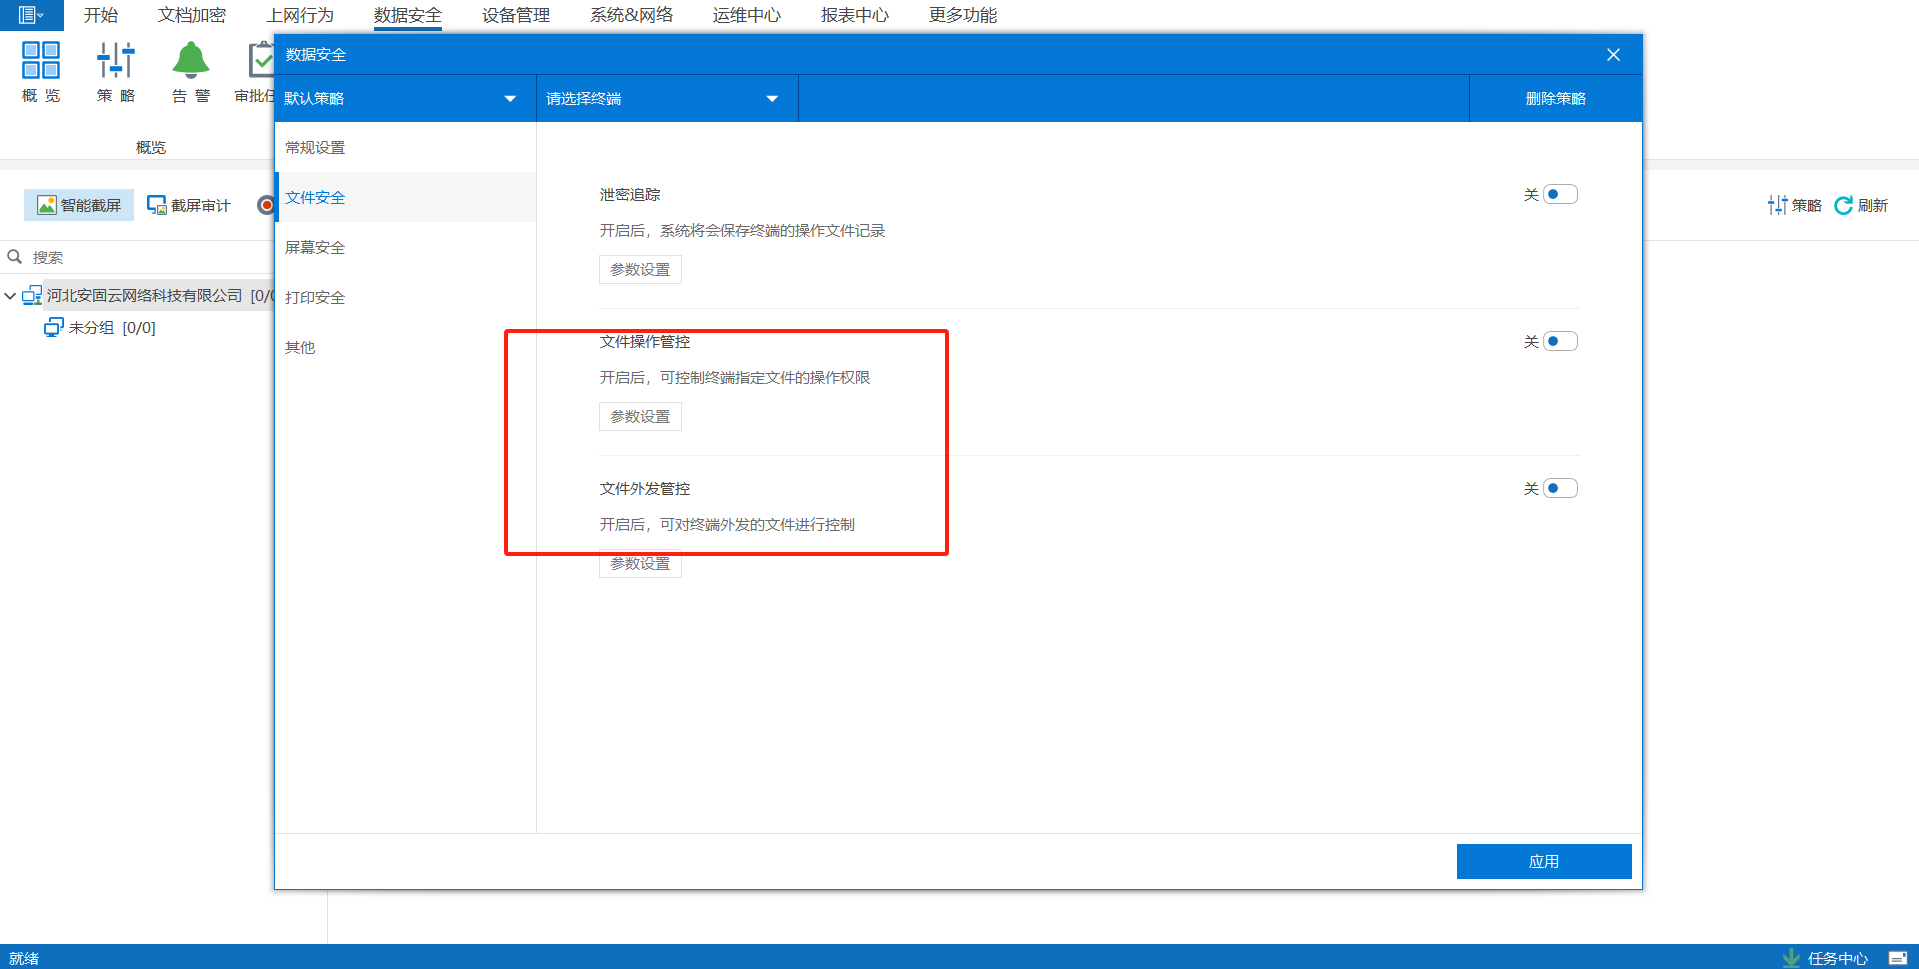The height and width of the screenshot is (969, 1919).
Task: Turn on the 文件操作管控 switch
Action: [1560, 341]
